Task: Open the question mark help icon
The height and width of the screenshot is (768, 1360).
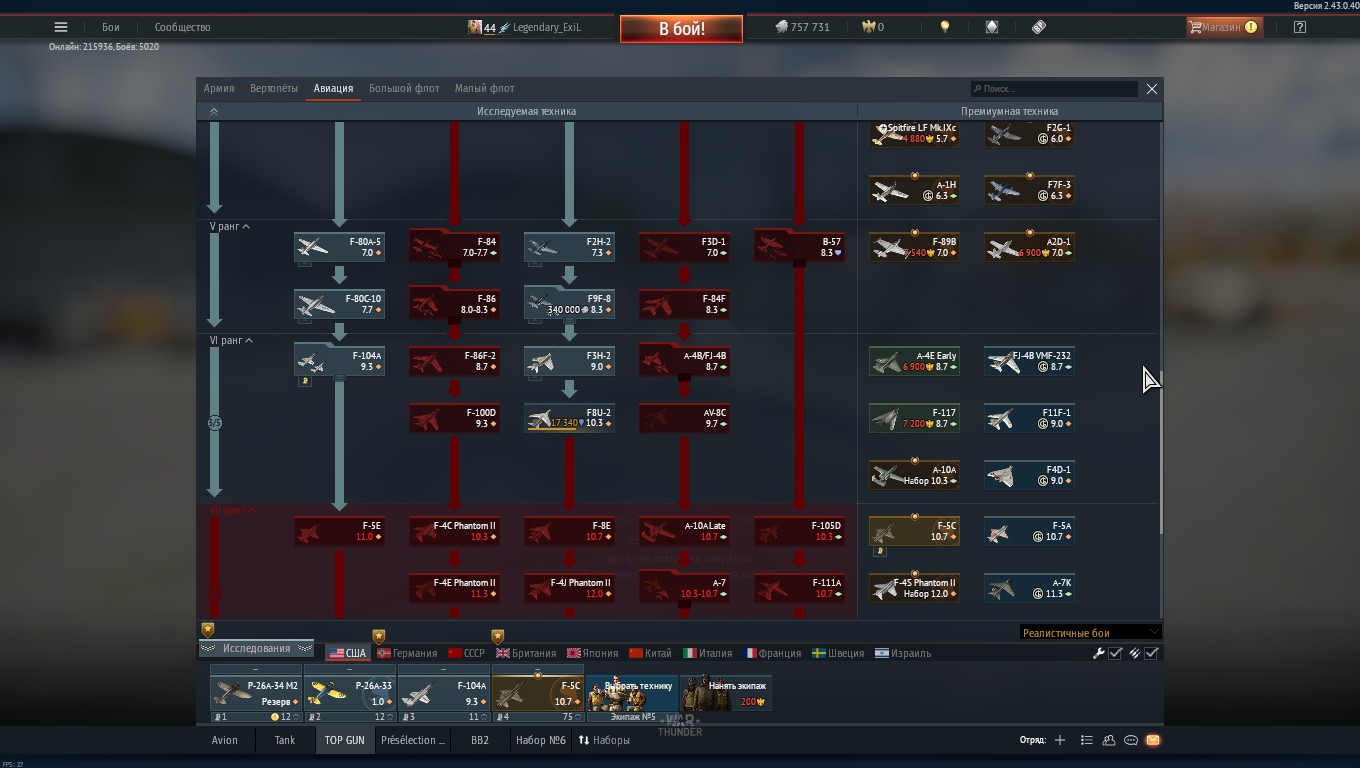Action: [x=1300, y=27]
